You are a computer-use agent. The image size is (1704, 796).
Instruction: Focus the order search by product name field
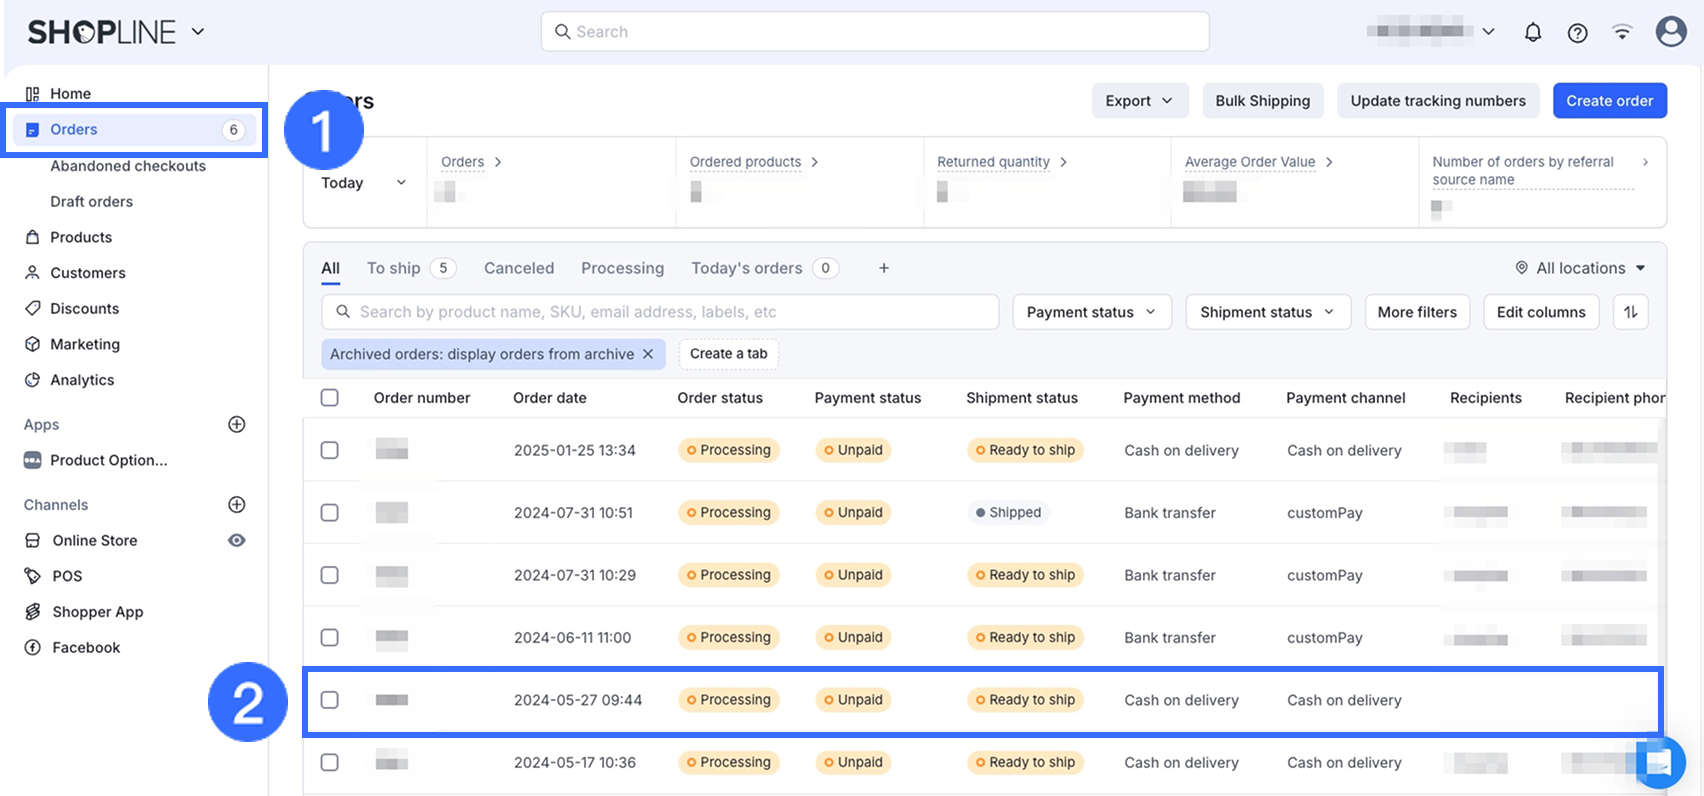coord(660,312)
